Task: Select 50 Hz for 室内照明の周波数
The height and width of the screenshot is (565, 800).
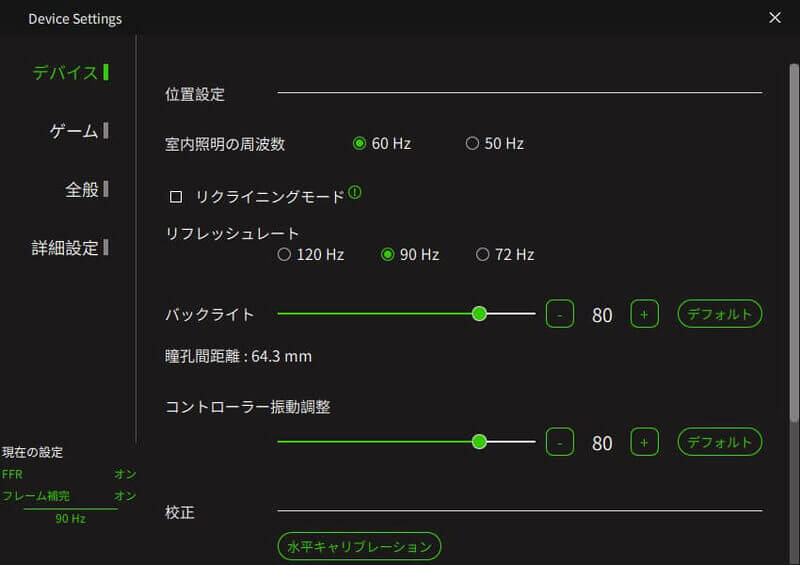Action: tap(473, 144)
